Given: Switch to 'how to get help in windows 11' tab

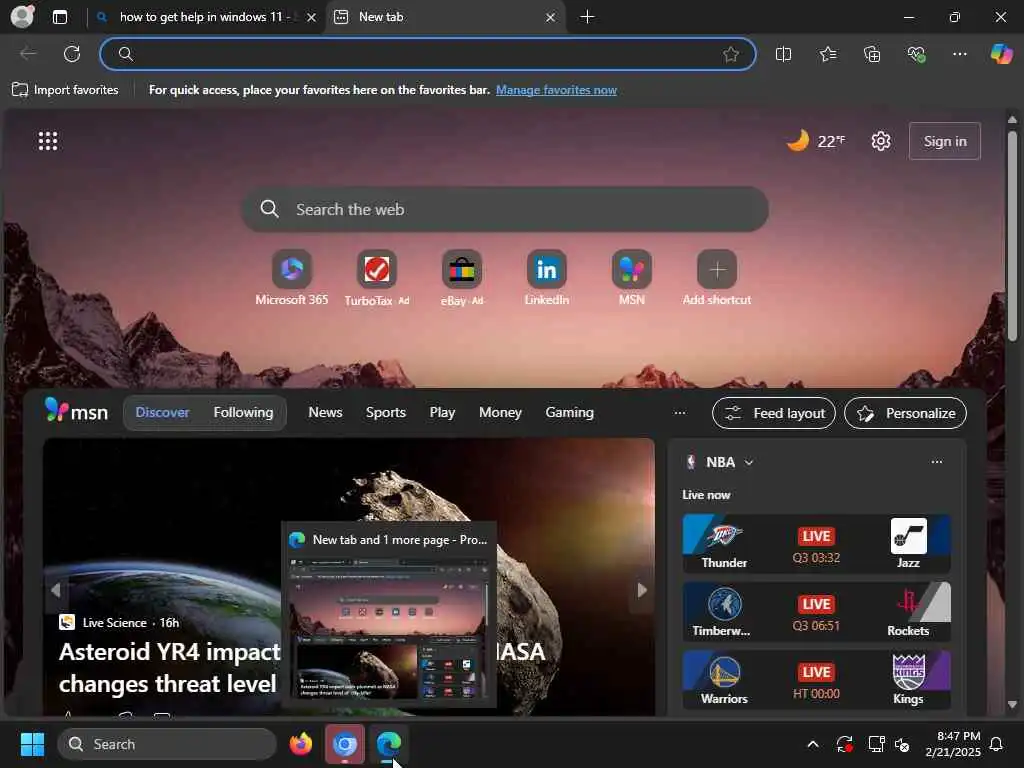Looking at the screenshot, I should pyautogui.click(x=204, y=17).
